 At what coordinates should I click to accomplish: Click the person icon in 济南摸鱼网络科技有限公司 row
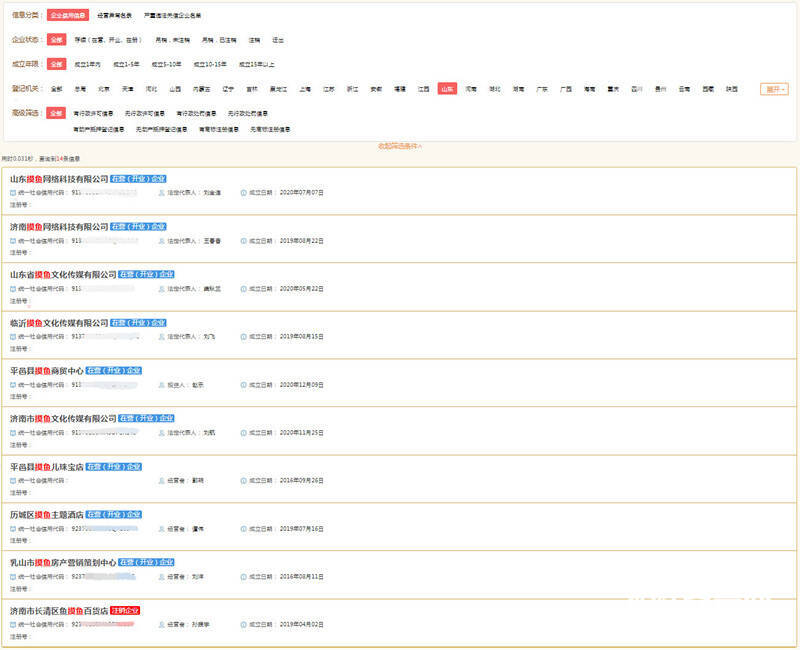click(x=162, y=240)
